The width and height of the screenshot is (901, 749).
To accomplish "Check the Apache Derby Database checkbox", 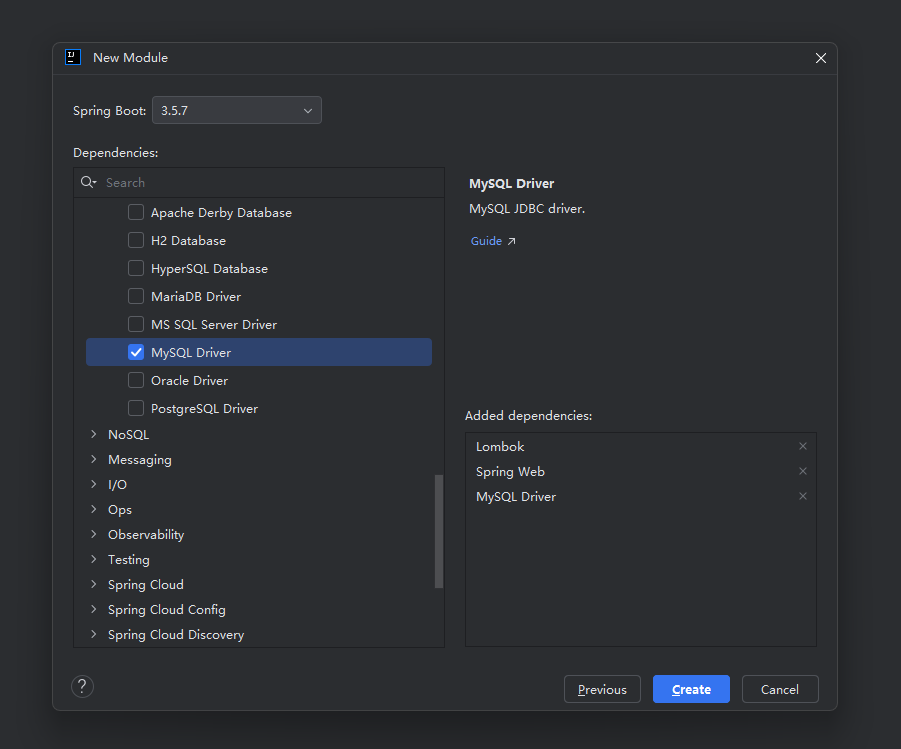I will [x=136, y=212].
